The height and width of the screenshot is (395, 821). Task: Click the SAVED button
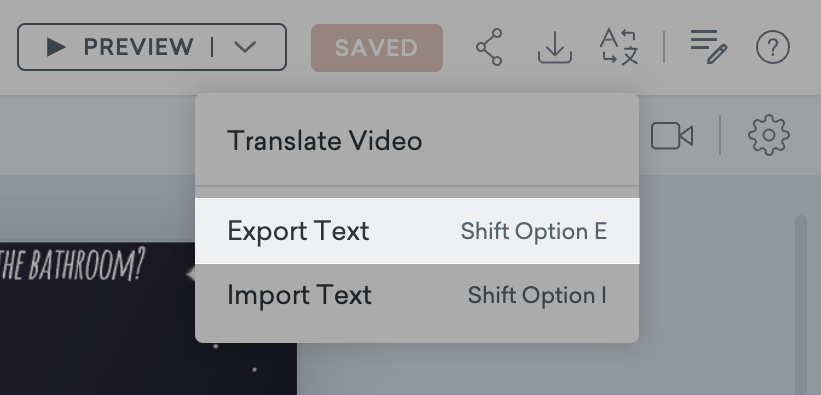(377, 48)
